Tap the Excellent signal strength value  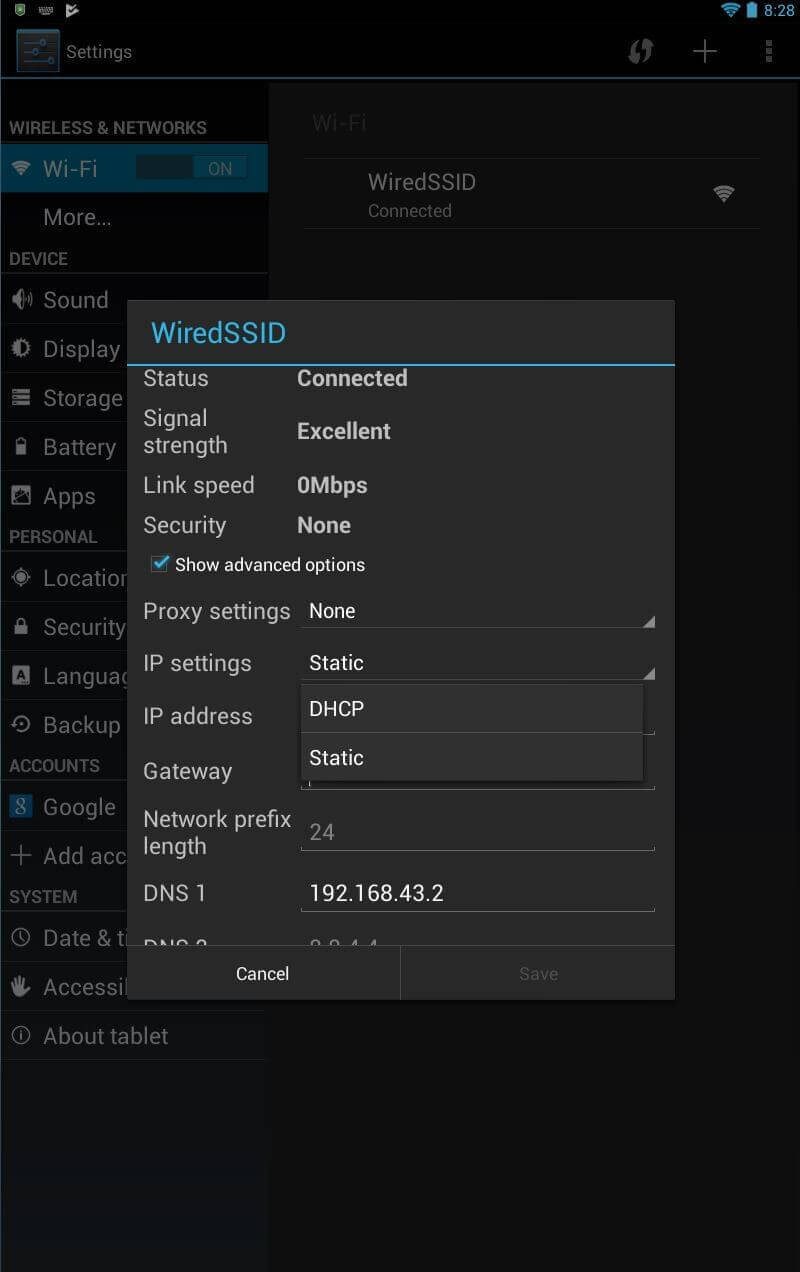344,431
